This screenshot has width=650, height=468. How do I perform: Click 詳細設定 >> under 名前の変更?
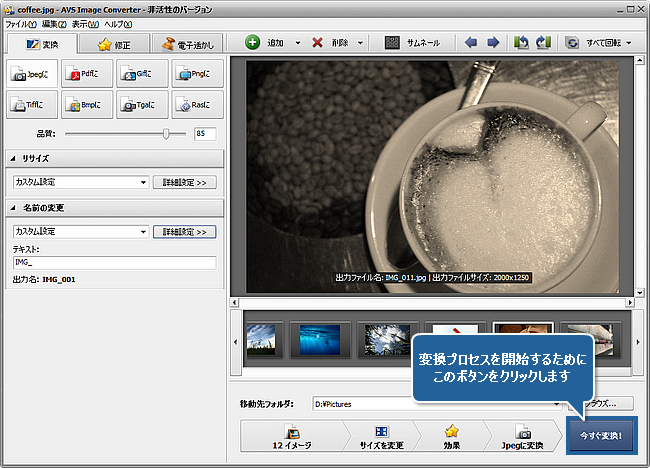[184, 232]
